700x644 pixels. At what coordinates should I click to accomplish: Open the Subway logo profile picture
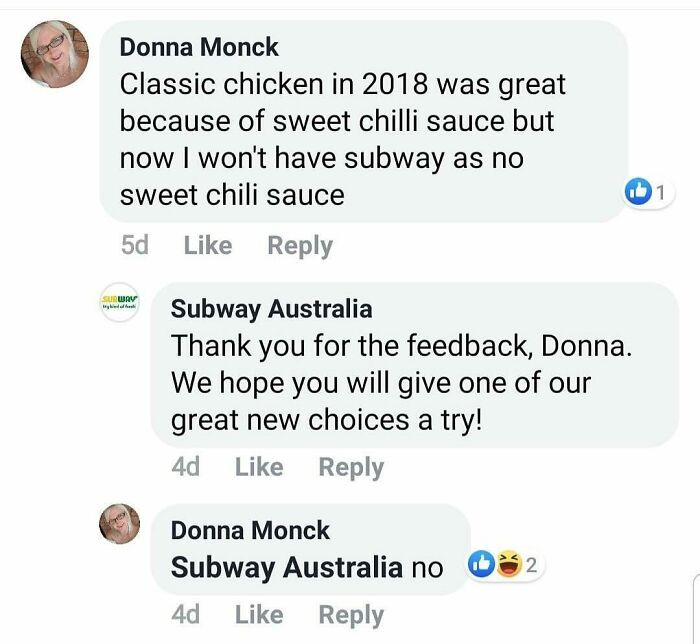(x=120, y=307)
